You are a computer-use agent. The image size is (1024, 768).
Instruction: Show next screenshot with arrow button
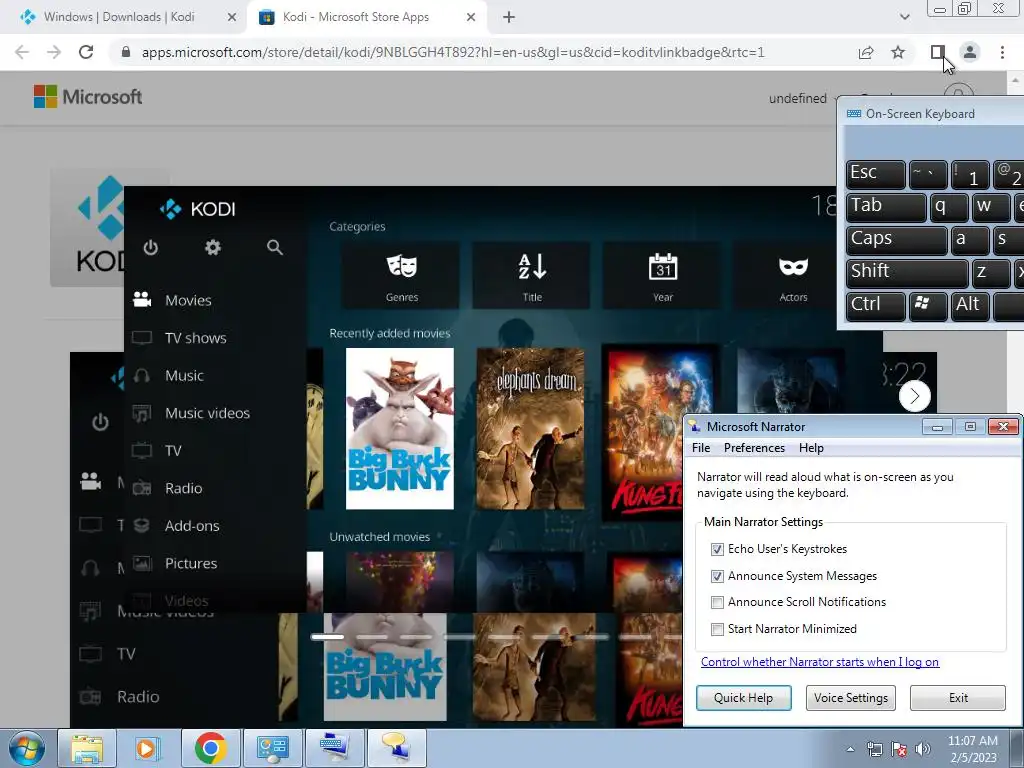tap(914, 396)
